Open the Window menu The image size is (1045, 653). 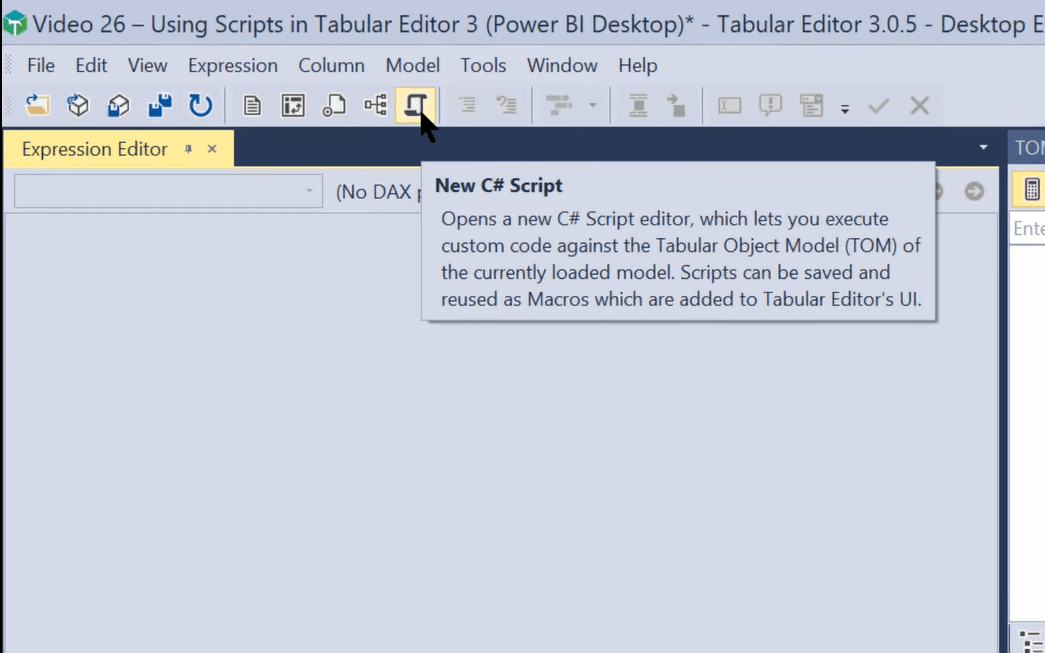562,65
